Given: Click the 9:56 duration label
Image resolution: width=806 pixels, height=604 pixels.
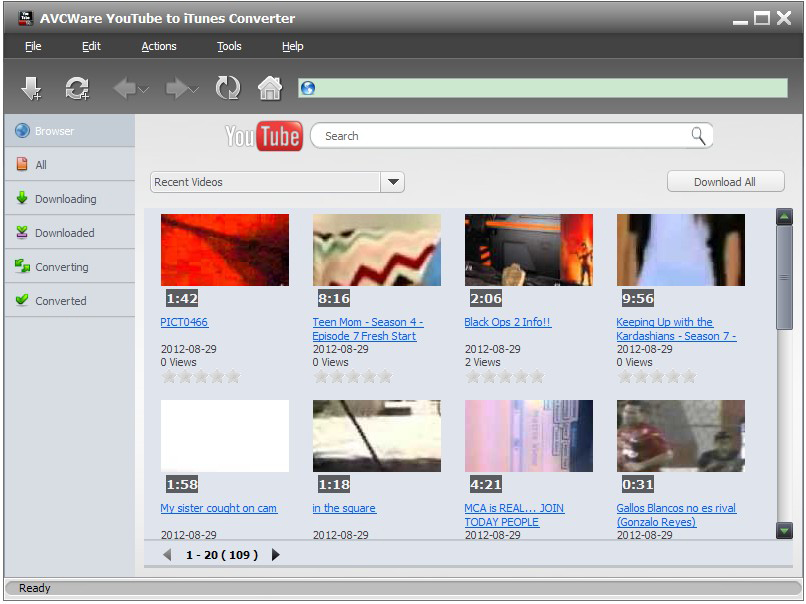Looking at the screenshot, I should coord(637,298).
